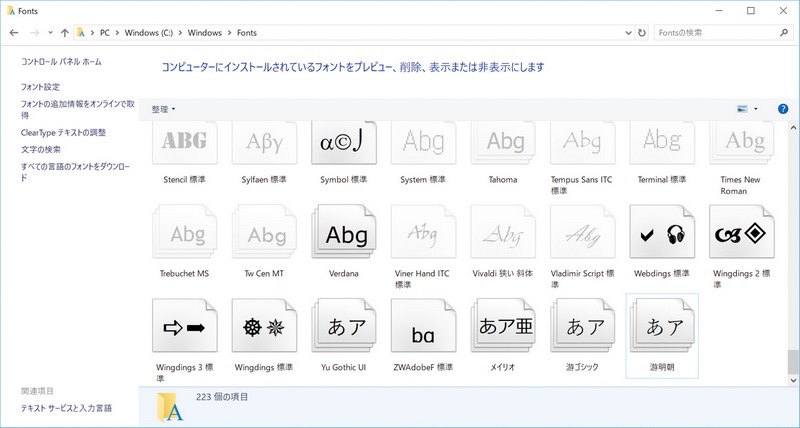The image size is (800, 428).
Task: Select the Wingdings font with wheel symbol
Action: pyautogui.click(x=264, y=325)
